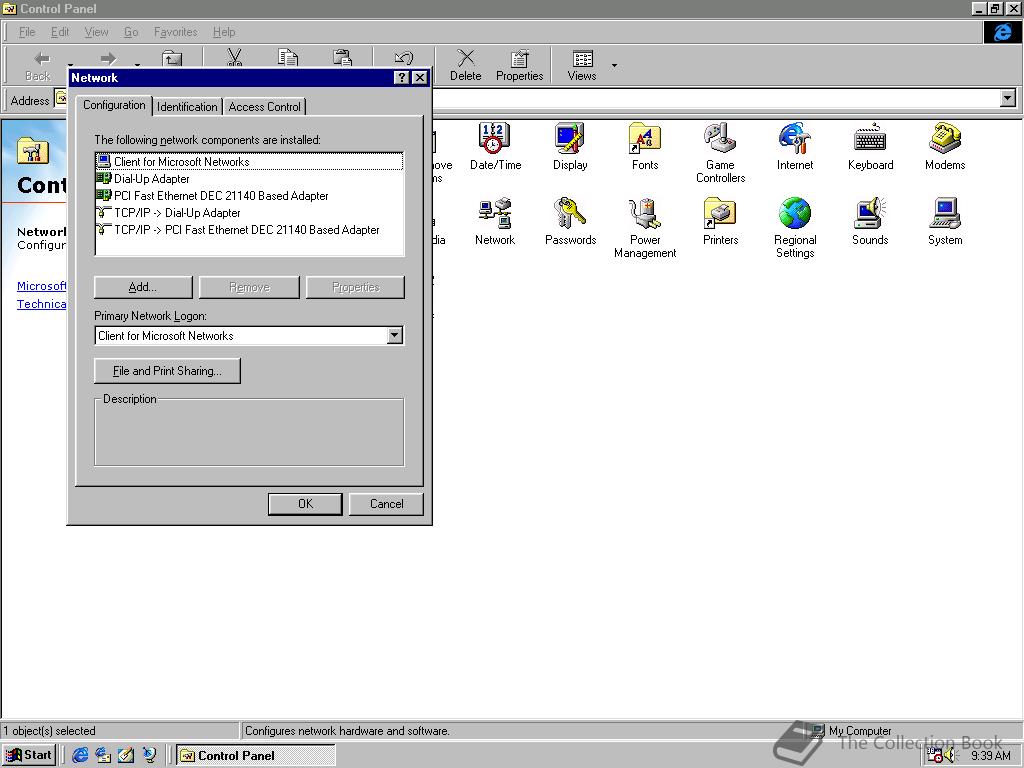This screenshot has width=1024, height=768.
Task: Open the Edit menu
Action: pyautogui.click(x=60, y=32)
